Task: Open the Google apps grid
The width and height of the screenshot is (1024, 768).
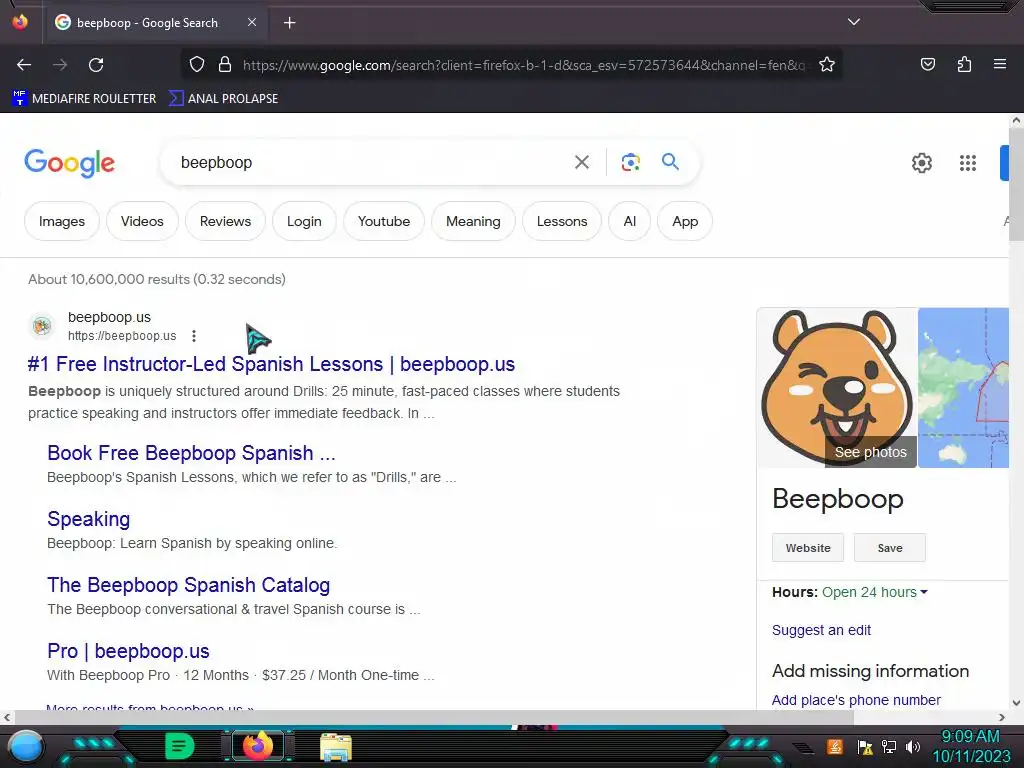Action: click(x=968, y=163)
